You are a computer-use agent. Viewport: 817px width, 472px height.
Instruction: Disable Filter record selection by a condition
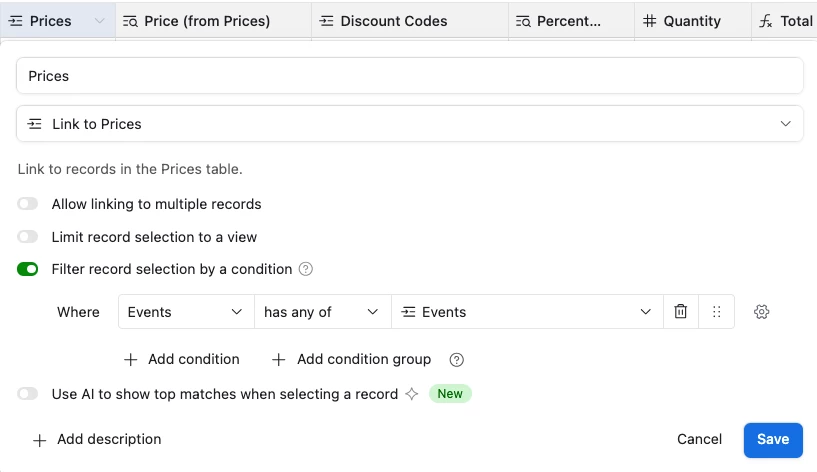click(x=28, y=269)
